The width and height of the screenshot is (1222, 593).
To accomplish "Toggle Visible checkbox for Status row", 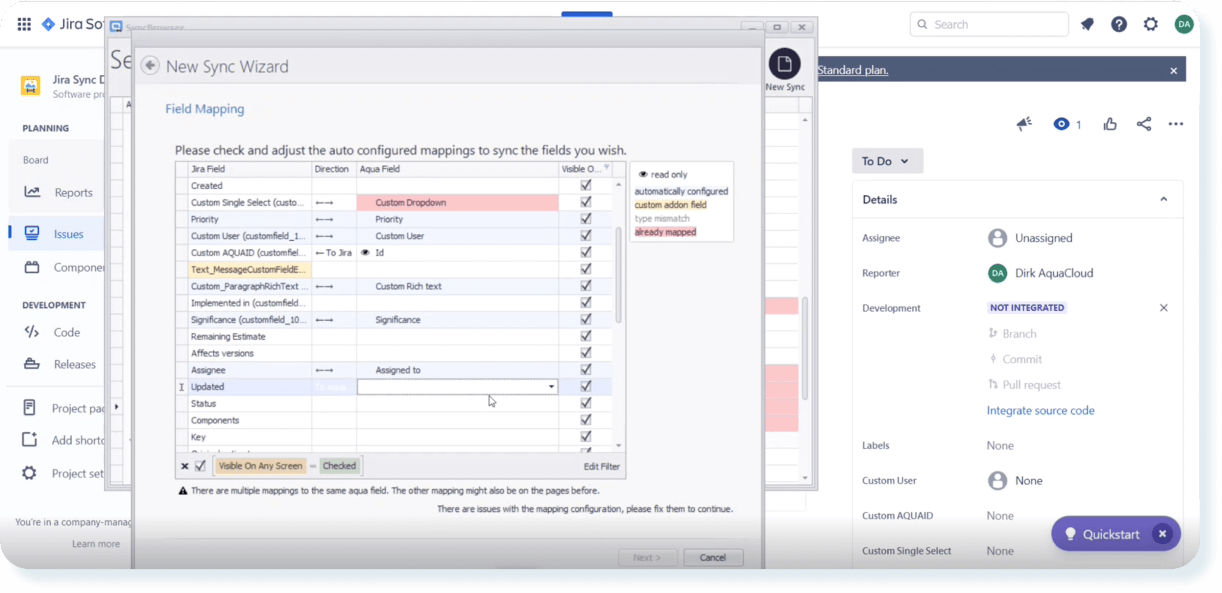I will (586, 403).
